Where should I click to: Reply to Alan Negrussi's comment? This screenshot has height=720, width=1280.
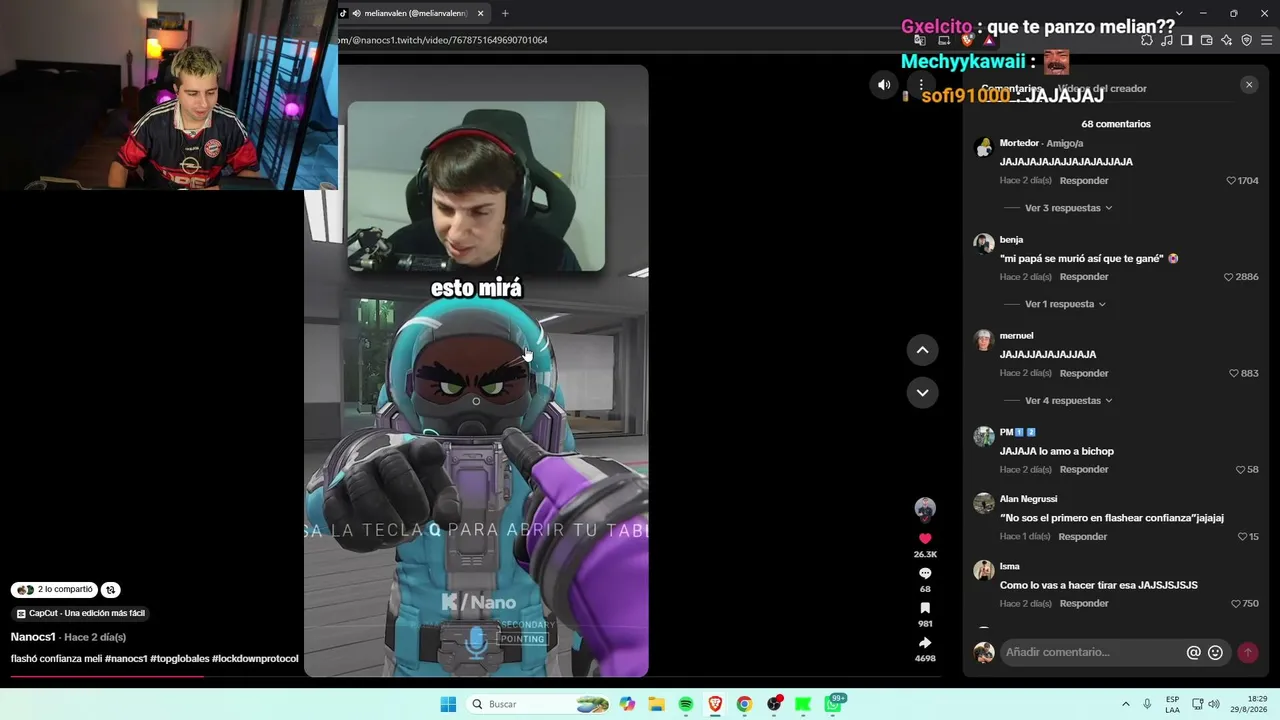coord(1083,537)
